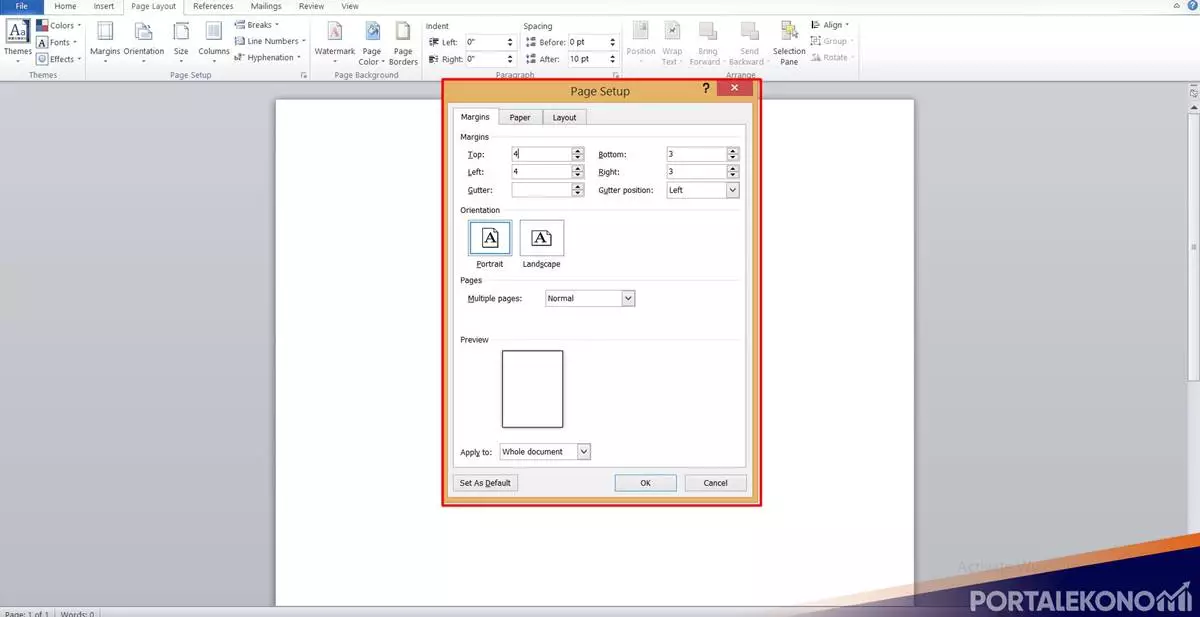Image resolution: width=1200 pixels, height=617 pixels.
Task: Click the Gutter input field
Action: tap(541, 190)
